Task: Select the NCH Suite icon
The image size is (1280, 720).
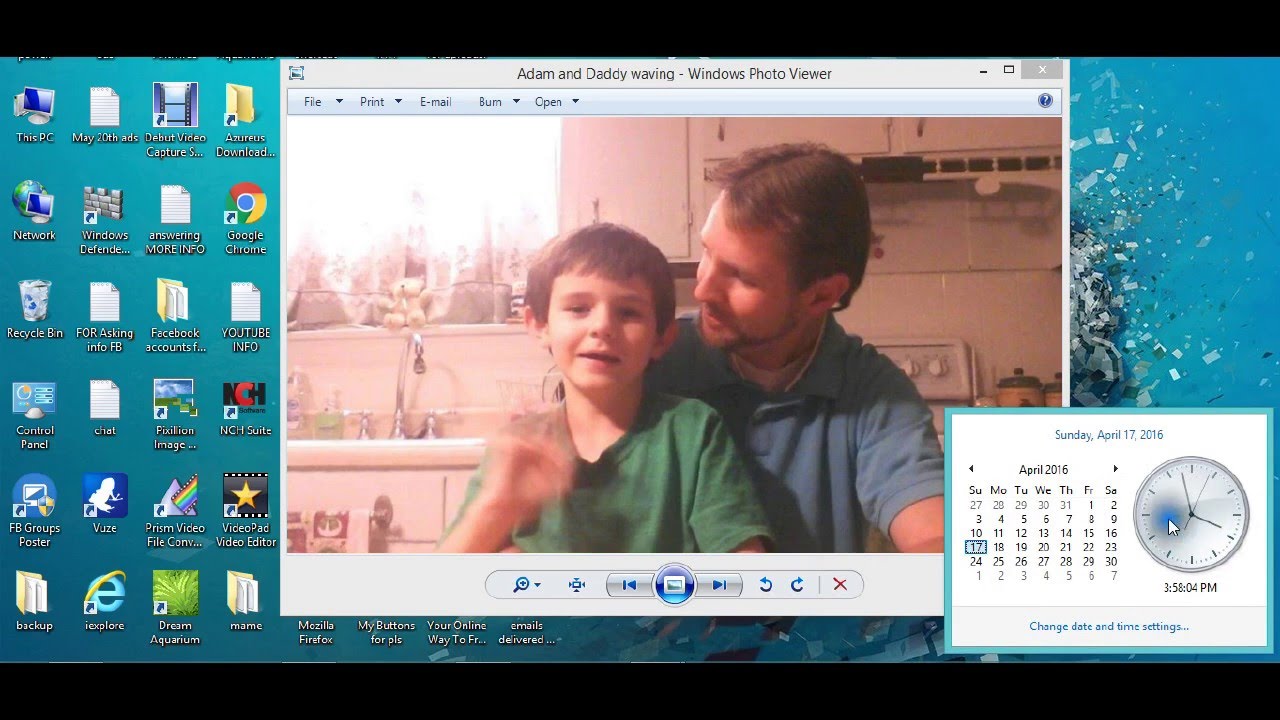Action: point(245,408)
